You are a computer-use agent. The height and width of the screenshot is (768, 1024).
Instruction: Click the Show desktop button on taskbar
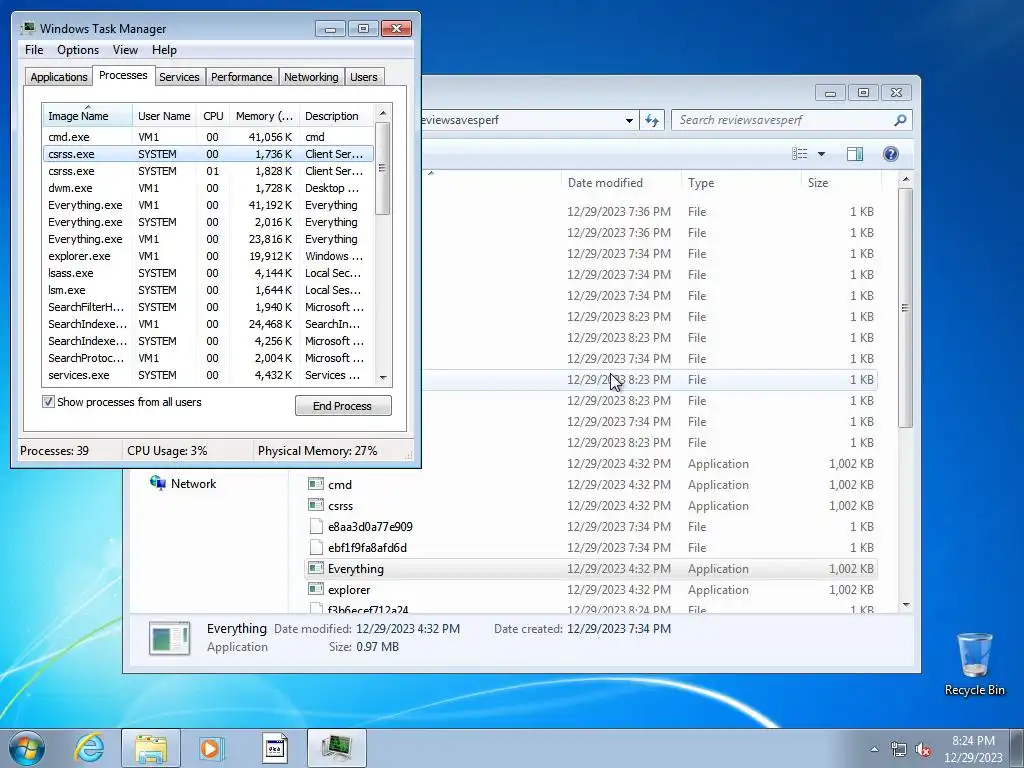1017,748
